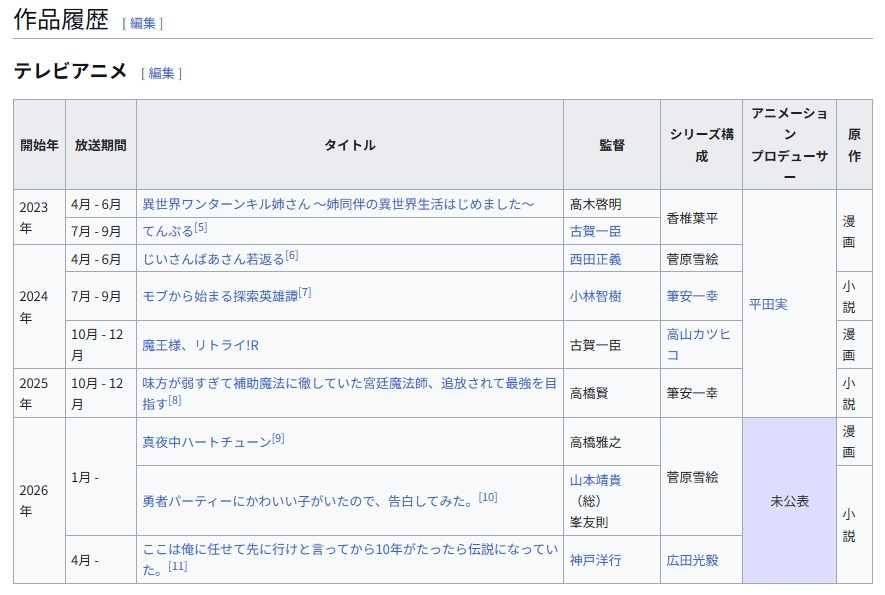Open the 魔王様、リトライ!R title link
This screenshot has height=595, width=885.
point(200,345)
